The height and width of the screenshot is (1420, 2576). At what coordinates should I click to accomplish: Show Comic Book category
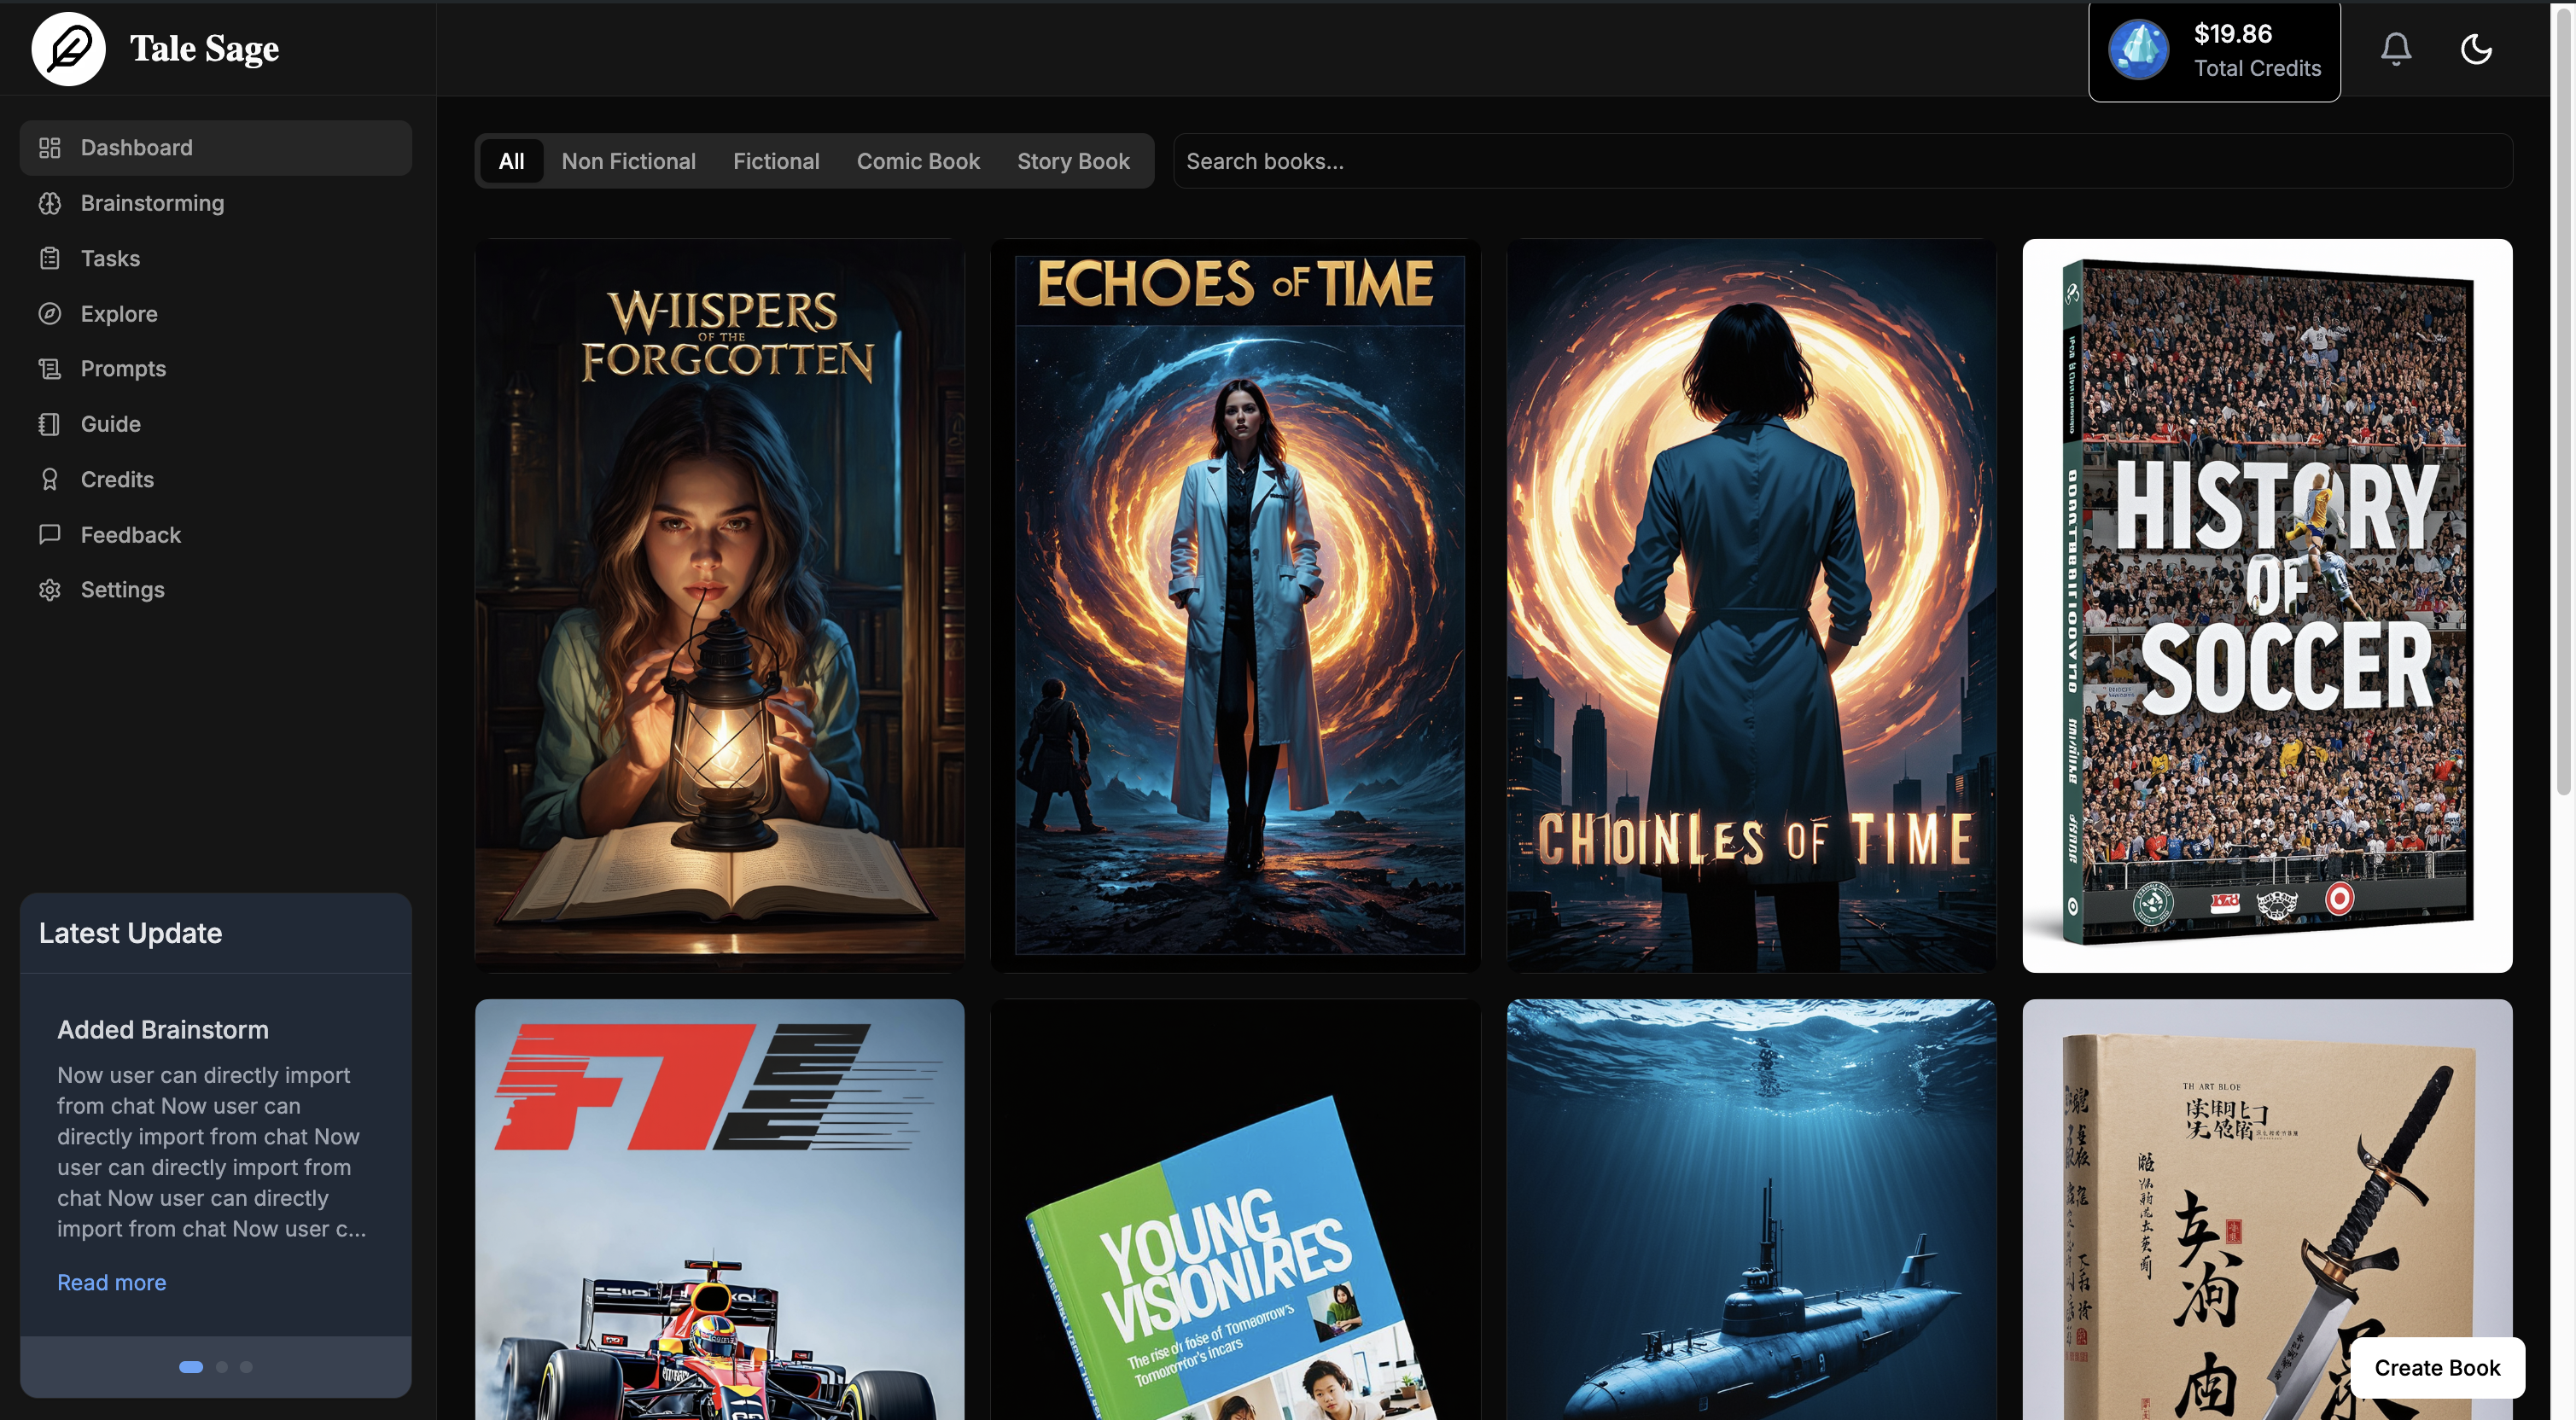click(918, 161)
